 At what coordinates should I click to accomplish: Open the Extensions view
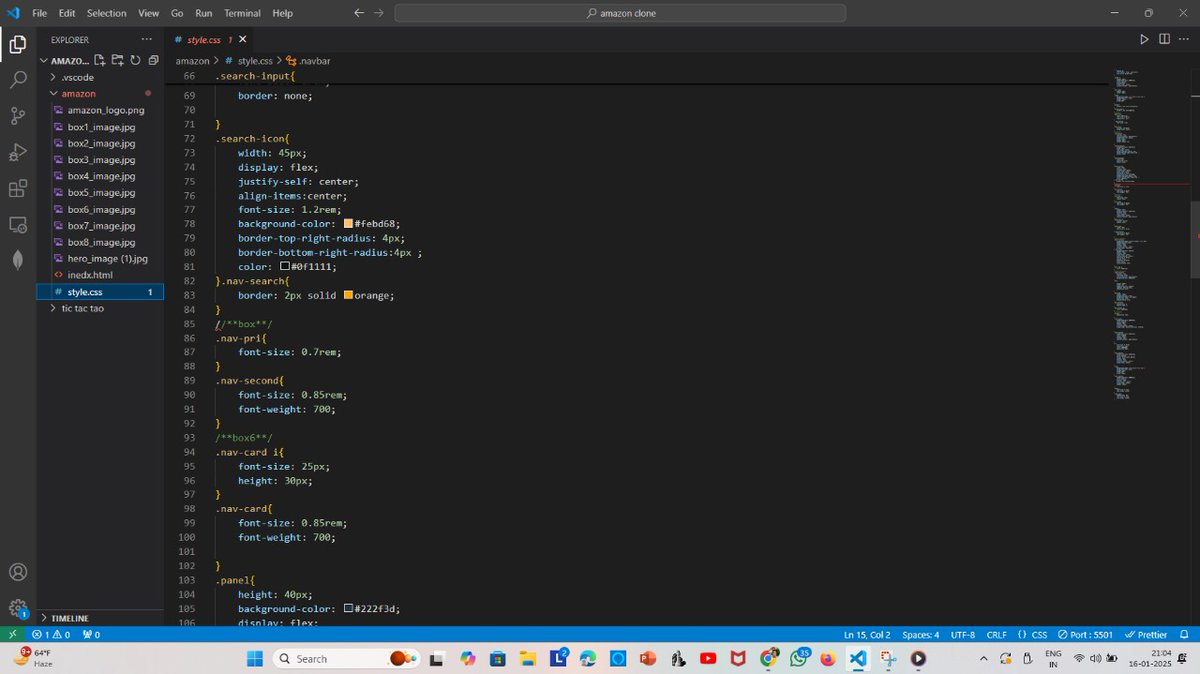[x=18, y=188]
